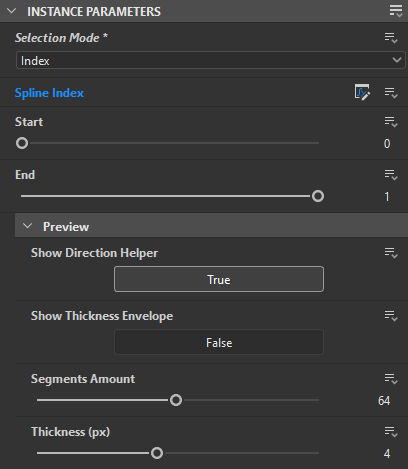Click the Thickness value field showing 4
408x469 pixels.
pyautogui.click(x=387, y=453)
